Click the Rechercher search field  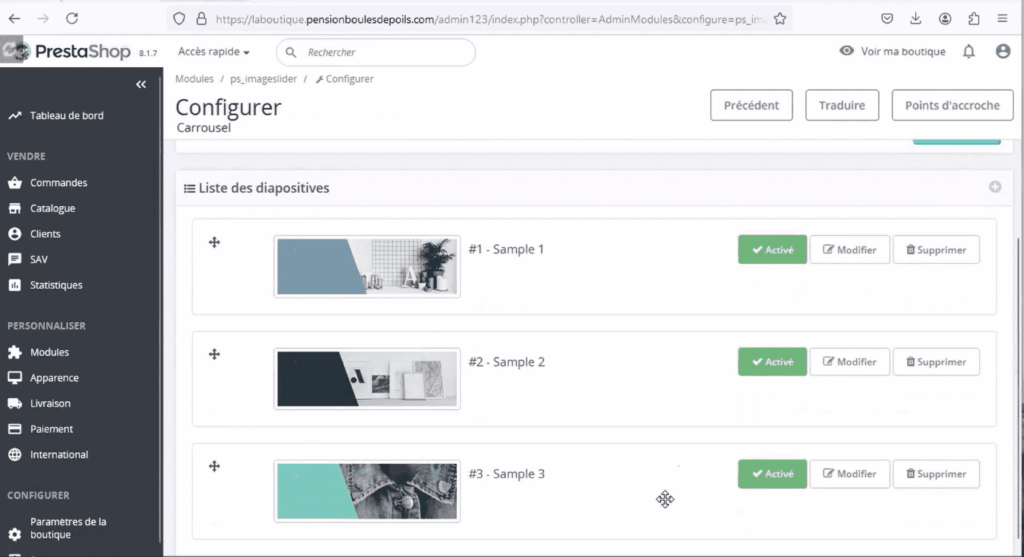tap(376, 52)
